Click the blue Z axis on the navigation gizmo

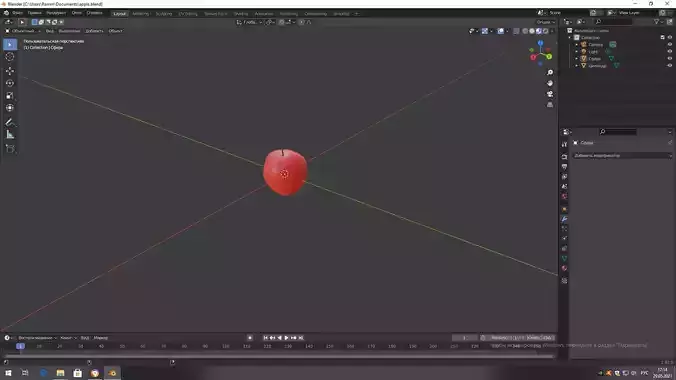point(540,43)
